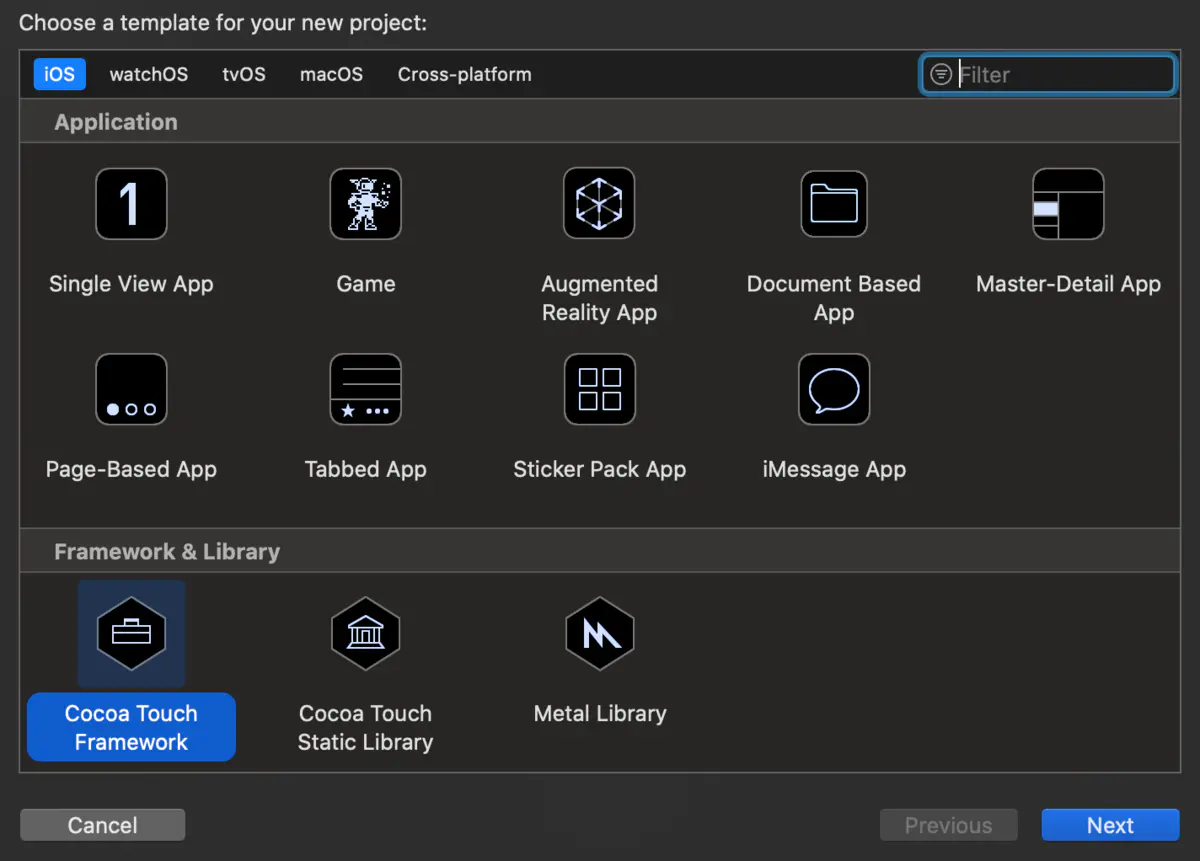
Task: Focus the Filter text field
Action: [1047, 74]
